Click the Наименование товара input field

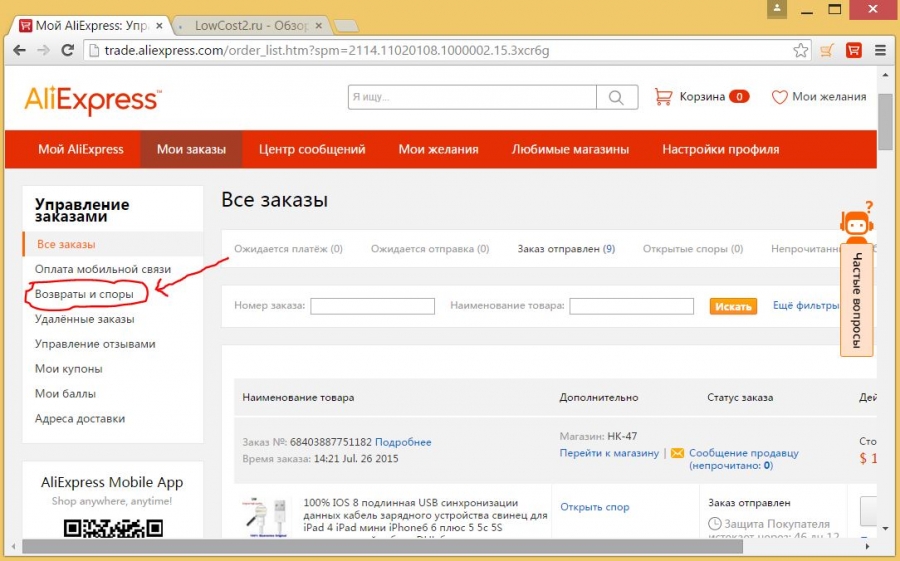(x=631, y=306)
